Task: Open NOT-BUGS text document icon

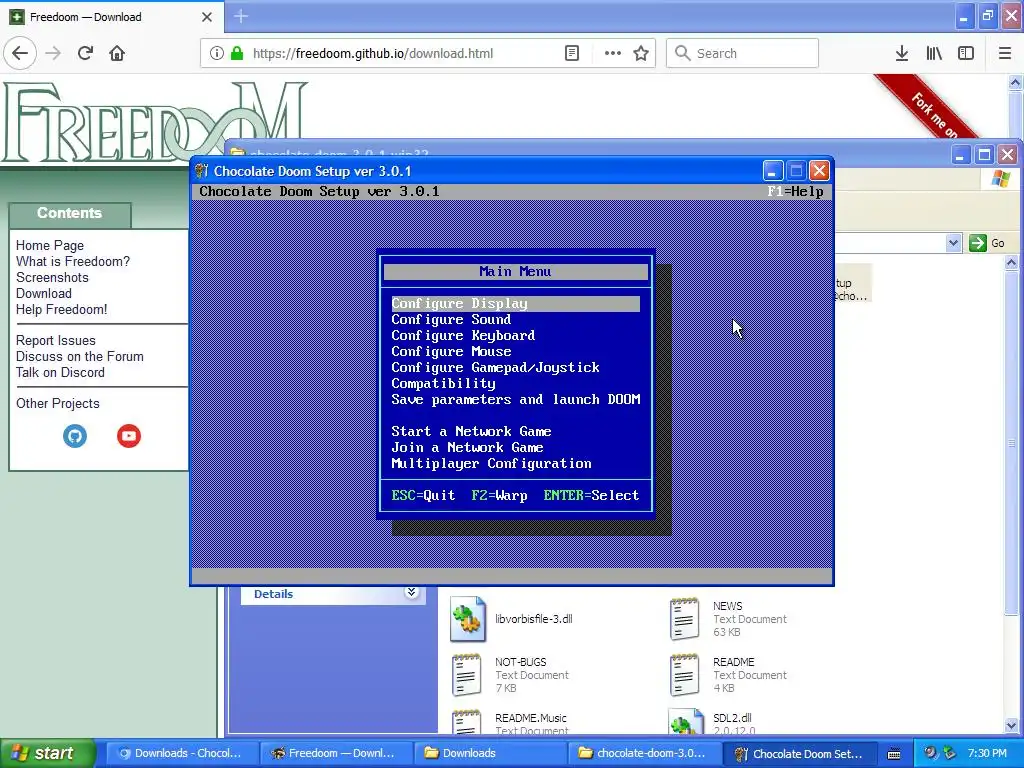Action: 467,675
